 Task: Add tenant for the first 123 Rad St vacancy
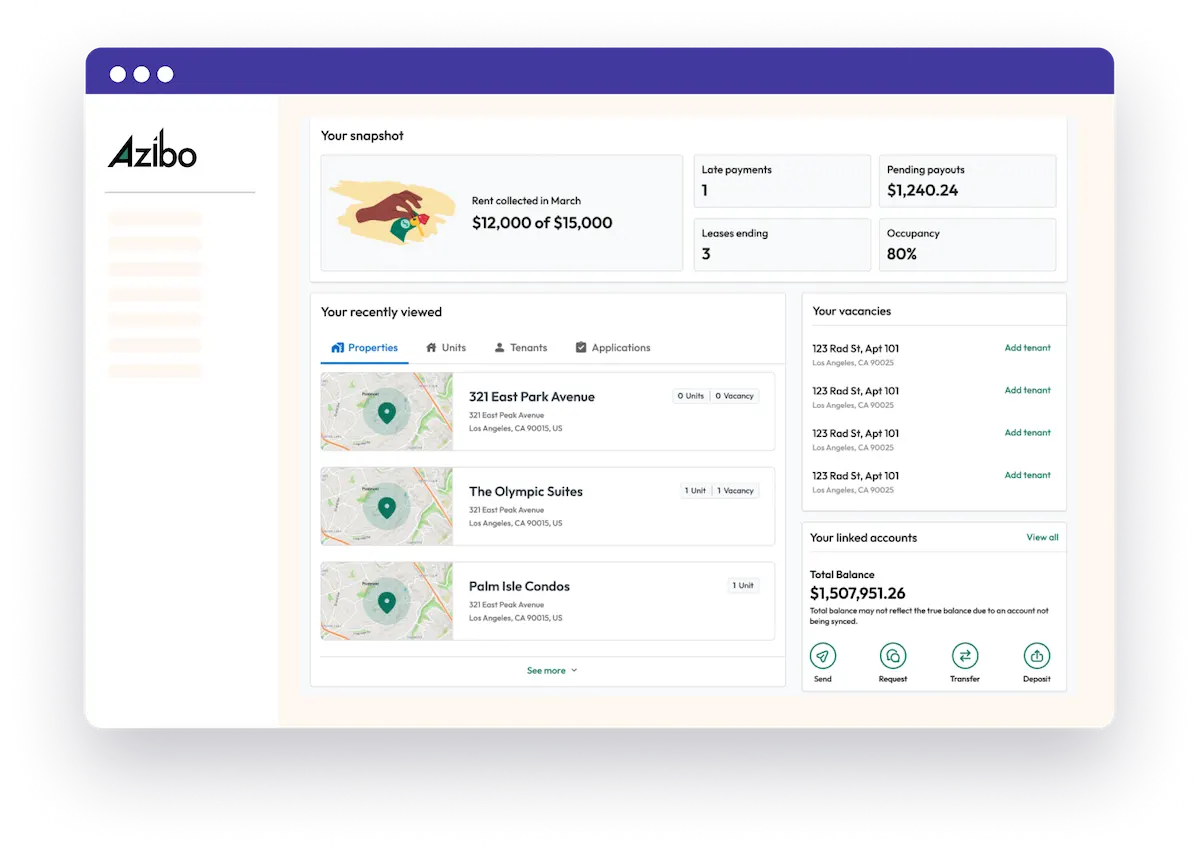click(x=1027, y=347)
